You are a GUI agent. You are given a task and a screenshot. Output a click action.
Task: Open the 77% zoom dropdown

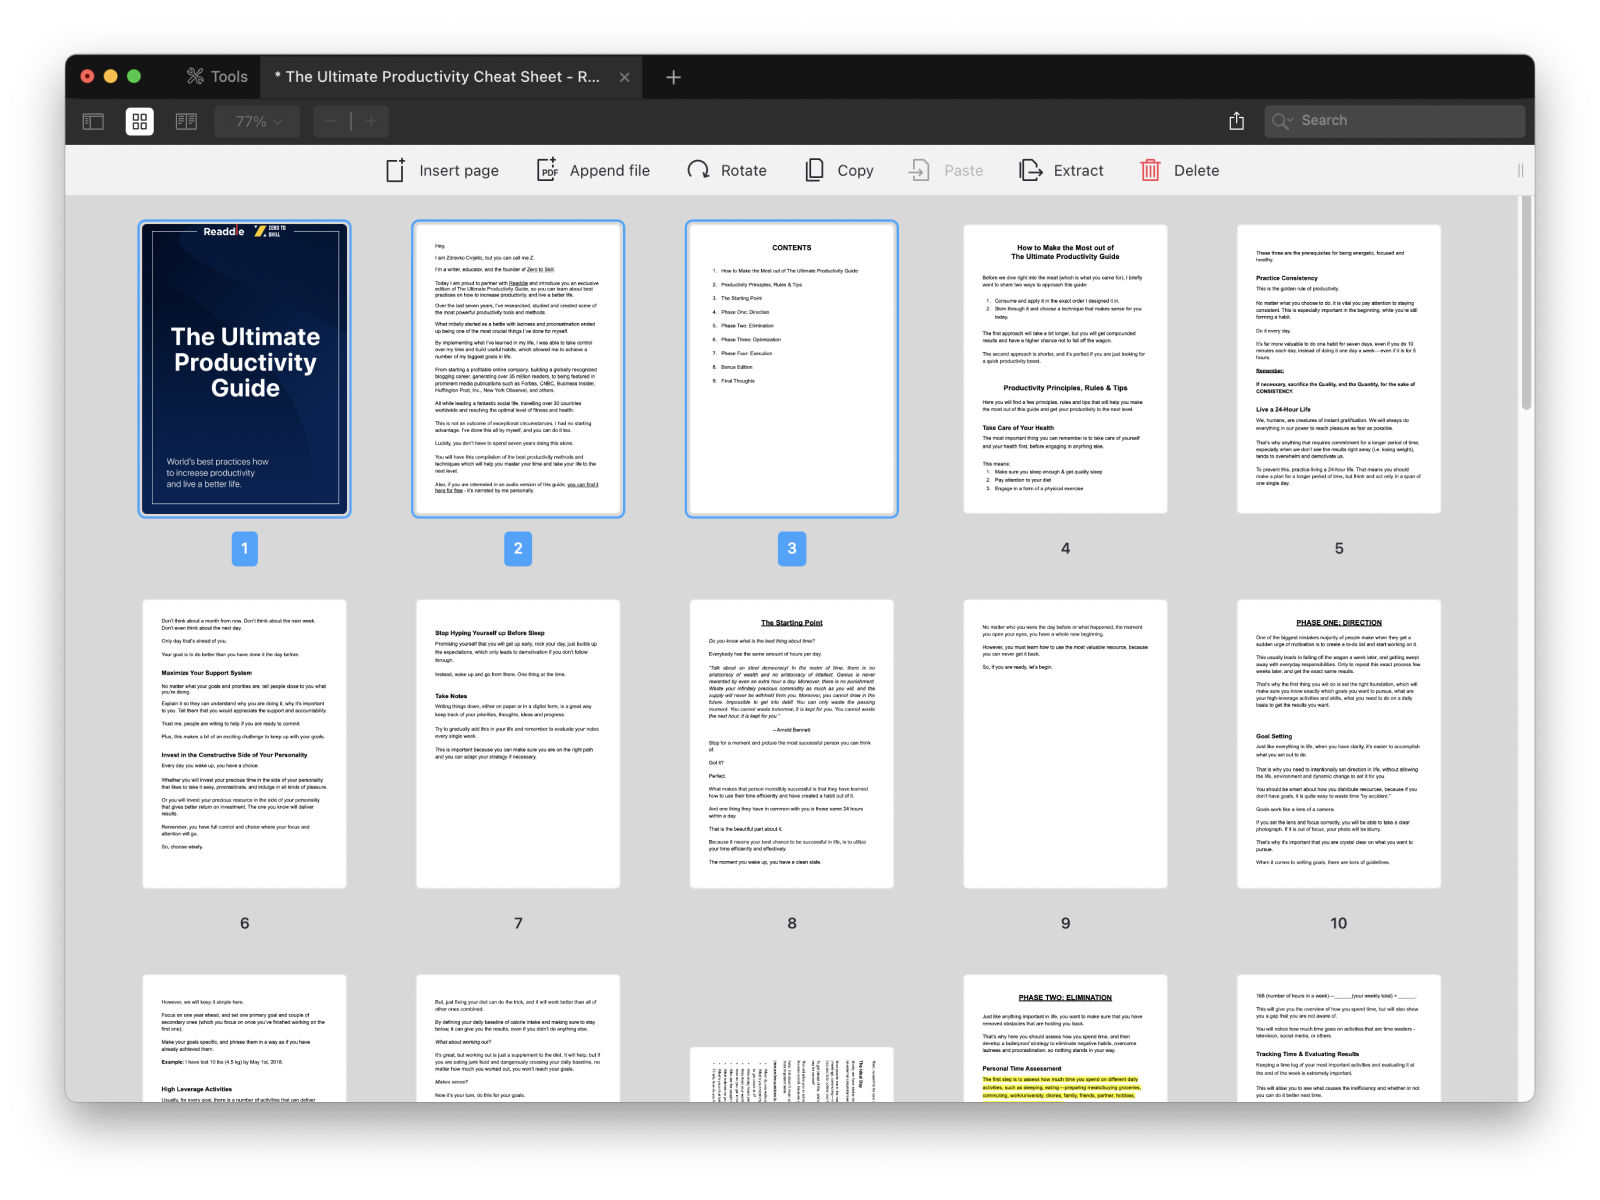pos(258,122)
